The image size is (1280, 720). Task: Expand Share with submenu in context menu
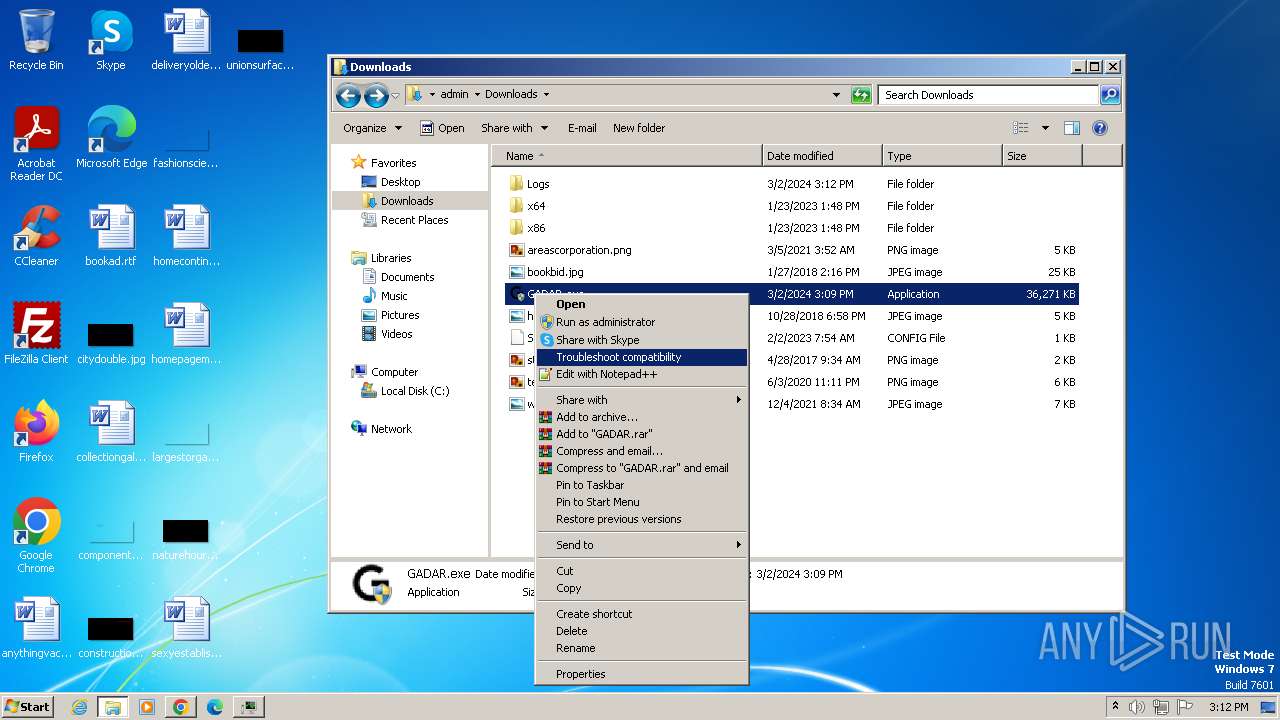642,400
